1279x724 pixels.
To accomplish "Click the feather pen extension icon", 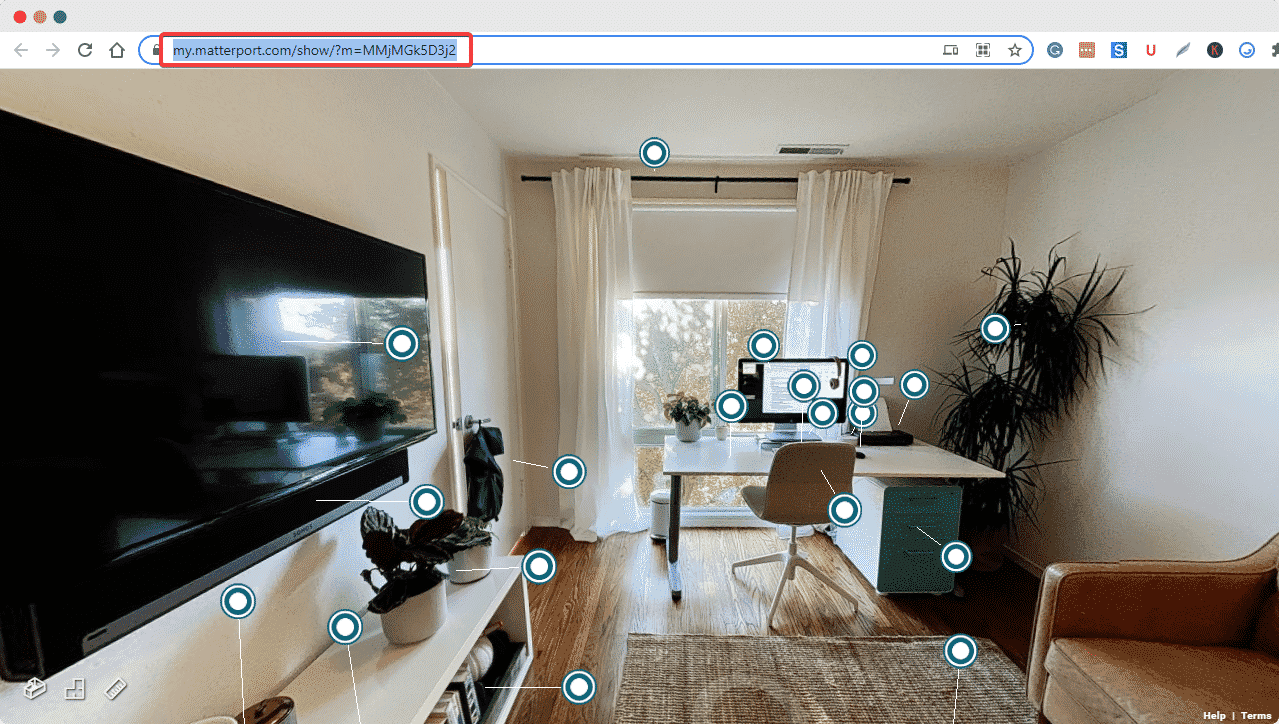I will click(1182, 49).
